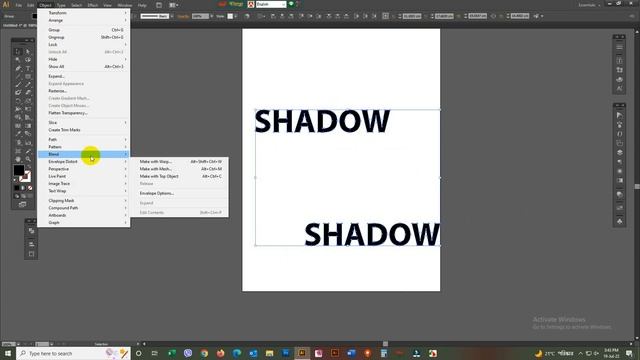
Task: Open the Effect menu
Action: pos(93,5)
